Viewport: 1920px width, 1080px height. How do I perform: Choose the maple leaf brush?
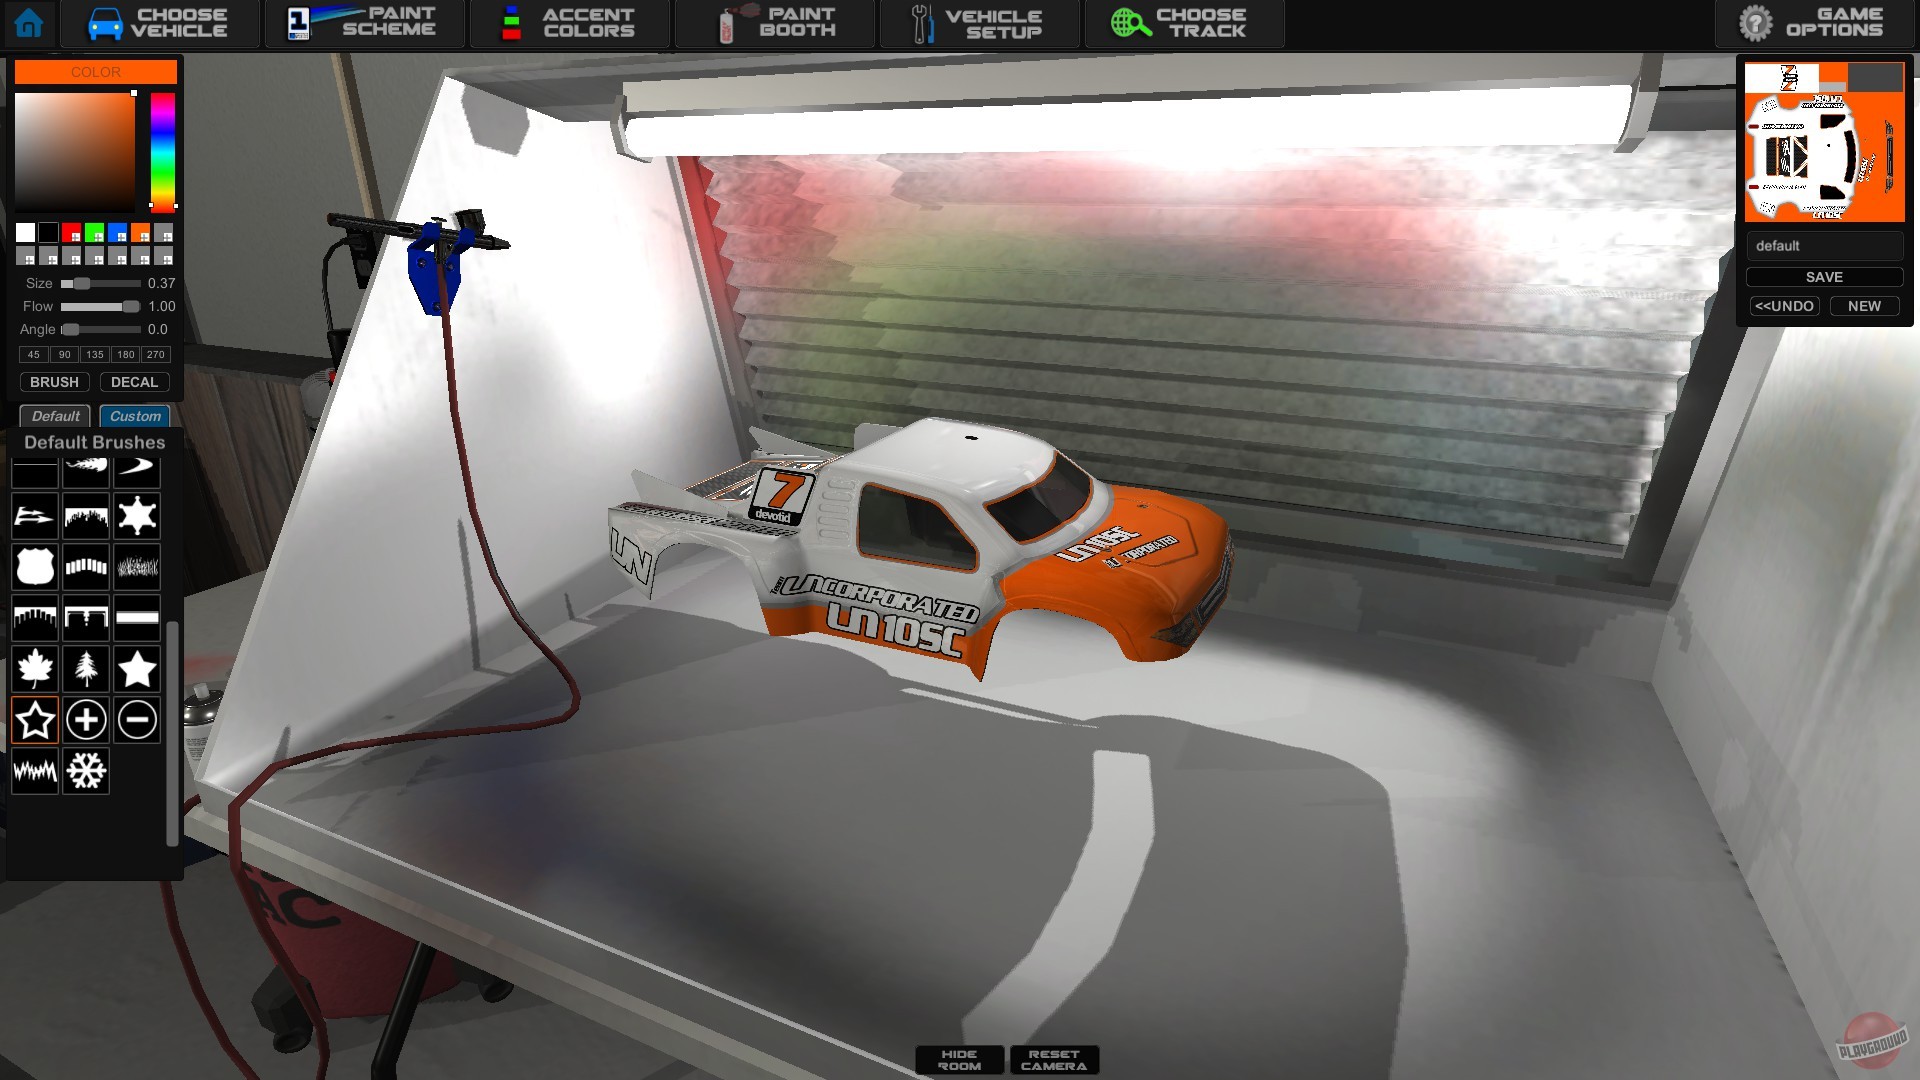coord(35,668)
